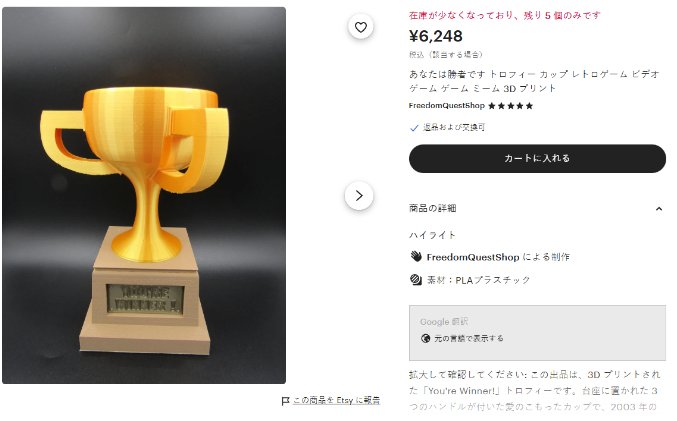This screenshot has width=677, height=421.
Task: Click the ¥6,248 price text
Action: click(x=436, y=36)
